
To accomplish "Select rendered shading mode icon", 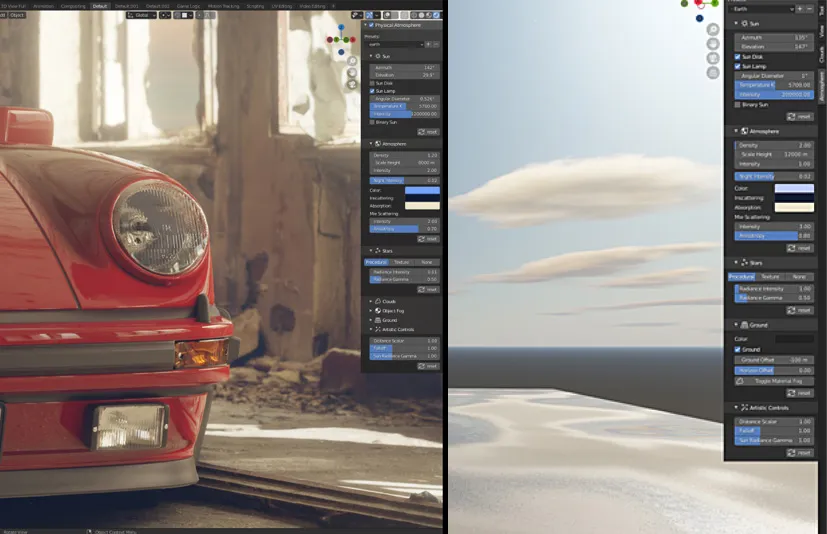I will (436, 15).
